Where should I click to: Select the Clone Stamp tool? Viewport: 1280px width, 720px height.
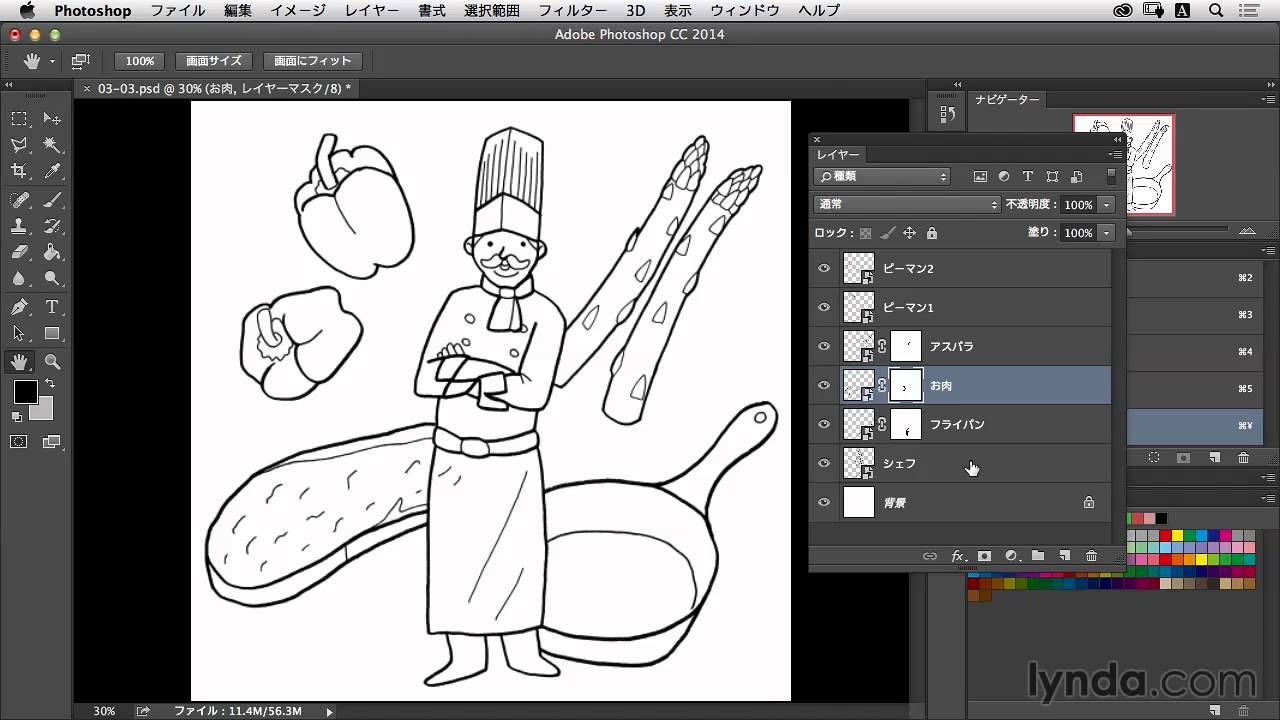(19, 226)
